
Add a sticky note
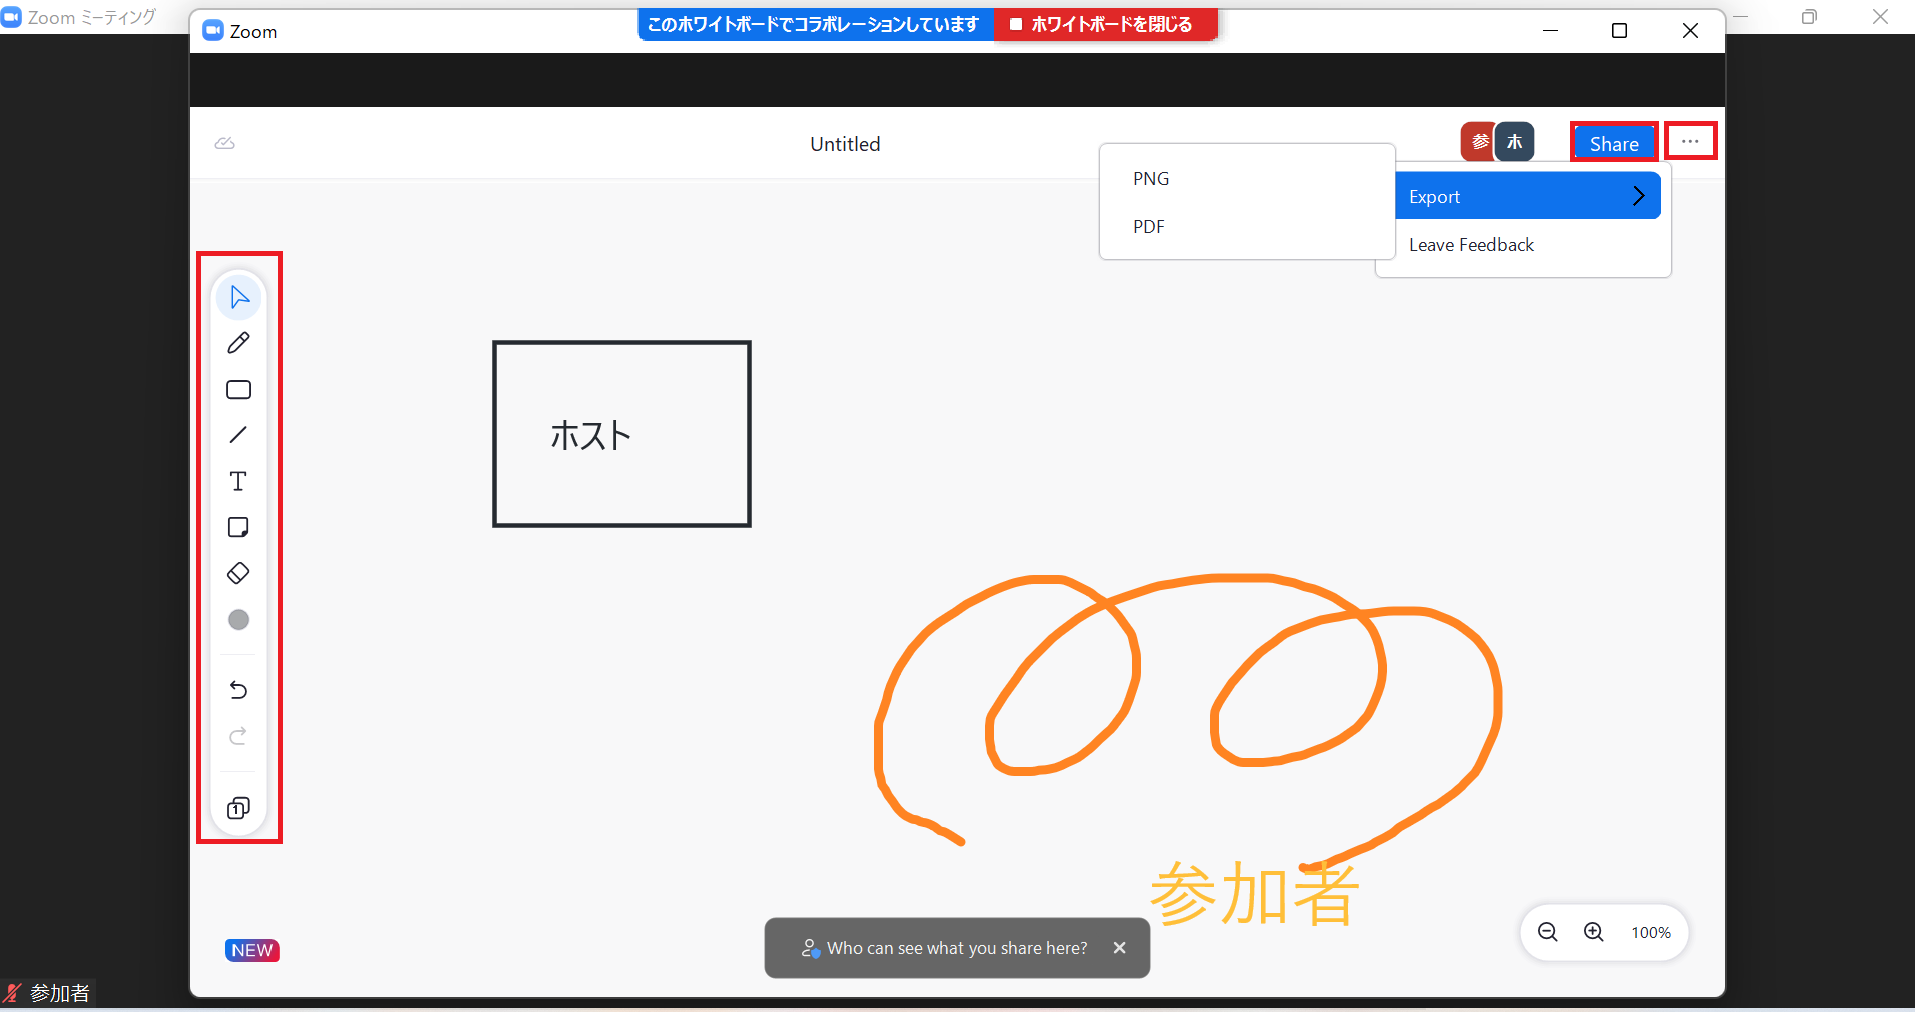pos(238,527)
